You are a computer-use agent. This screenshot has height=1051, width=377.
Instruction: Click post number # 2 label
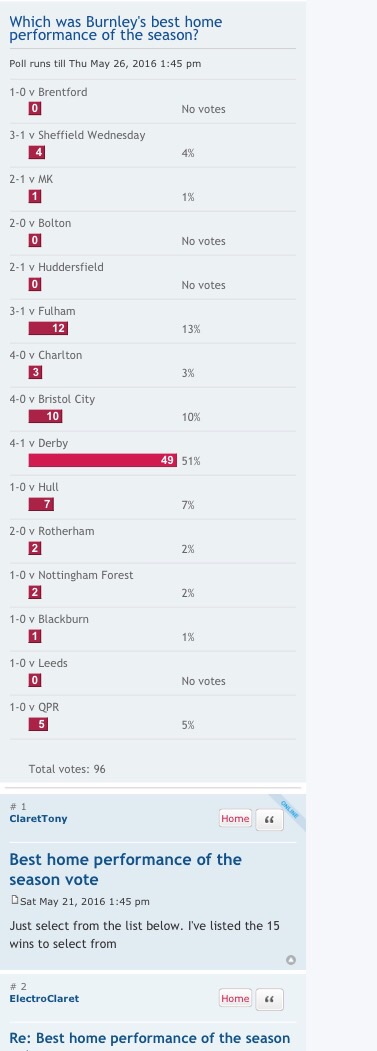coord(18,986)
